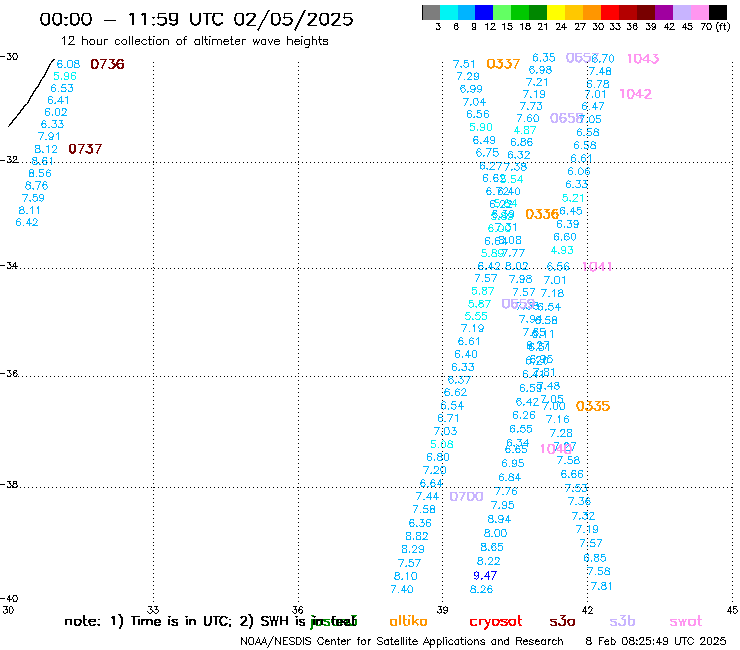
Task: Click the wave height value '5.90'
Action: pos(481,127)
